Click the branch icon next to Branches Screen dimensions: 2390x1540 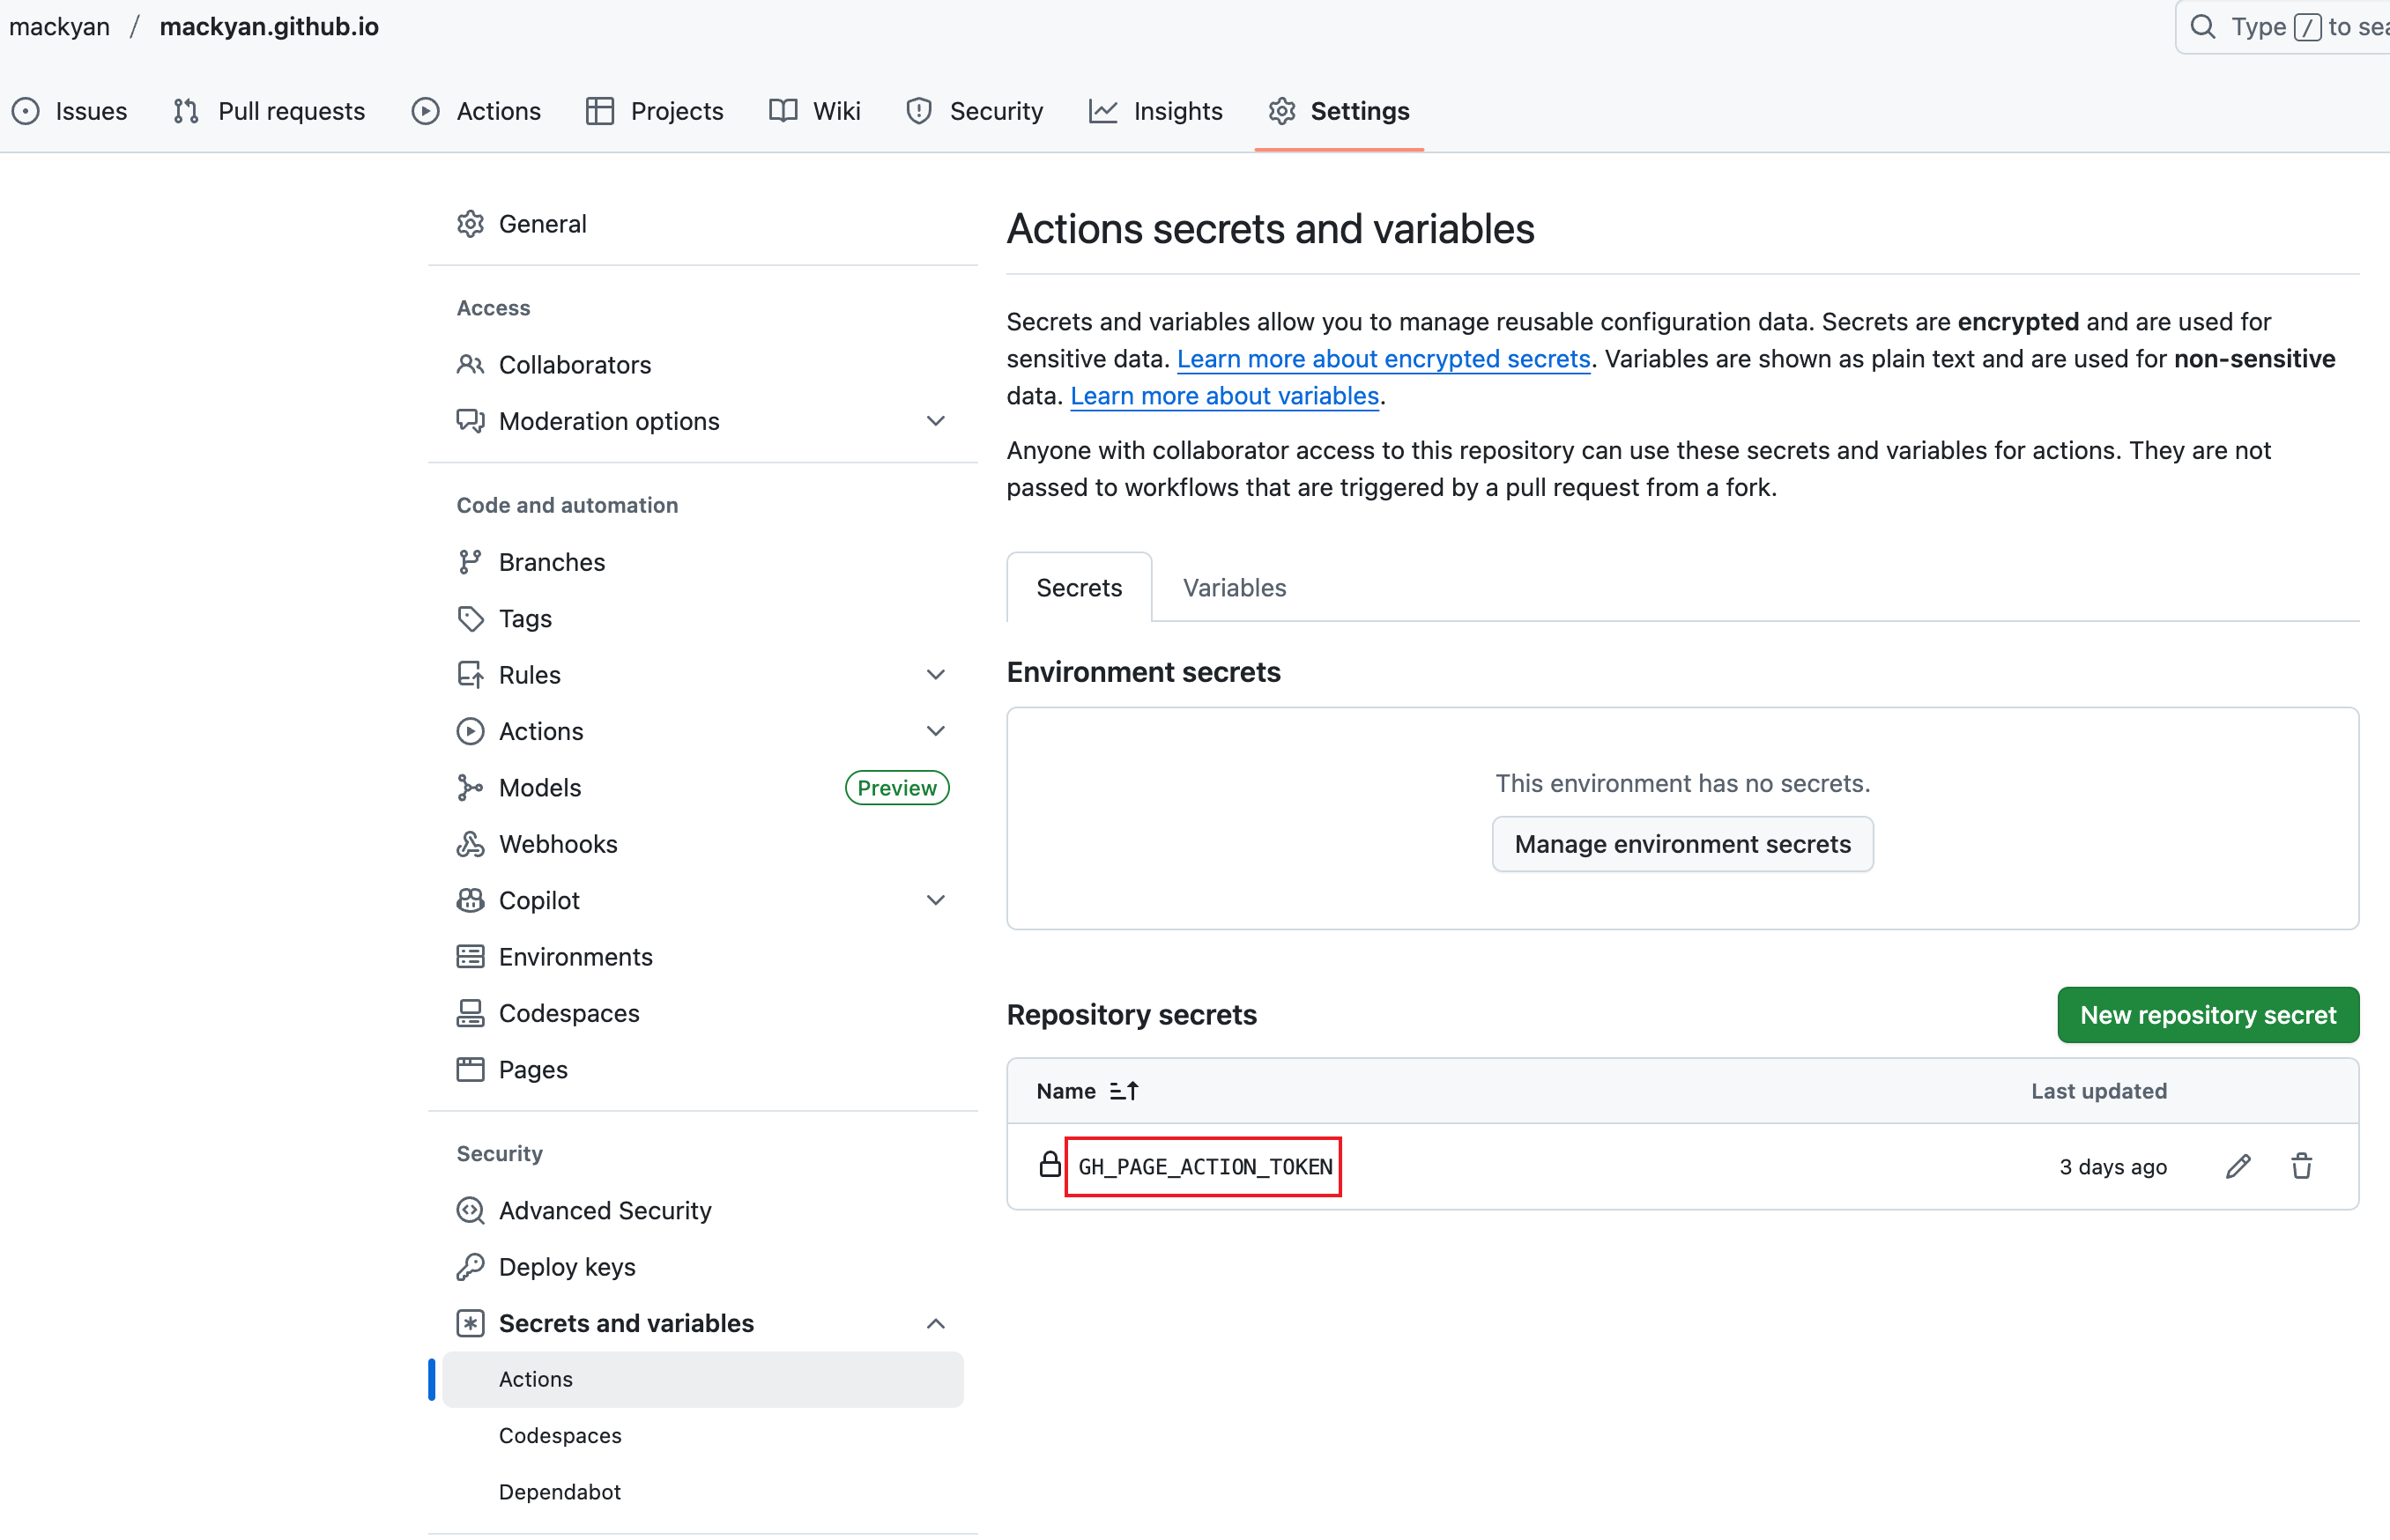(470, 562)
